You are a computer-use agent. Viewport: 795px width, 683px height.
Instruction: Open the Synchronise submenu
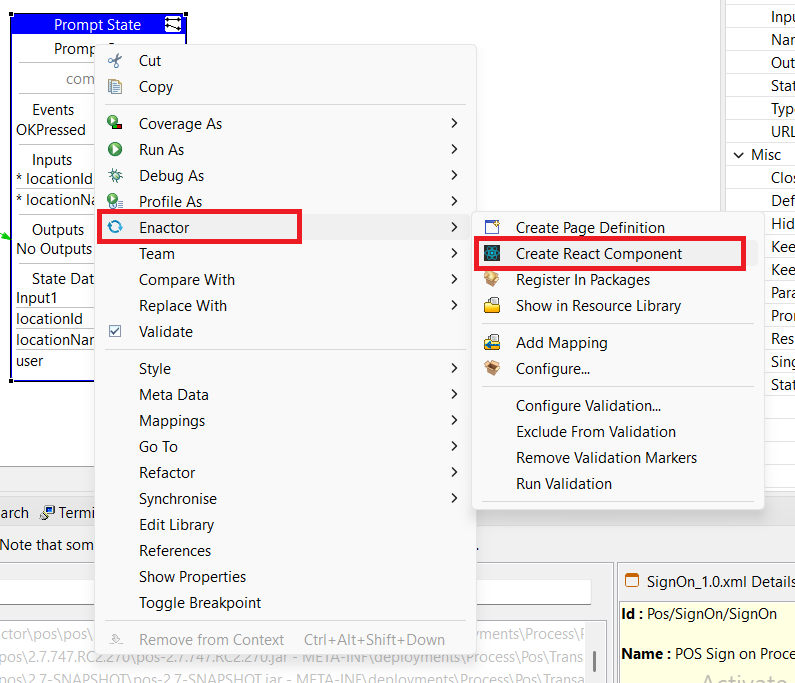click(x=285, y=498)
